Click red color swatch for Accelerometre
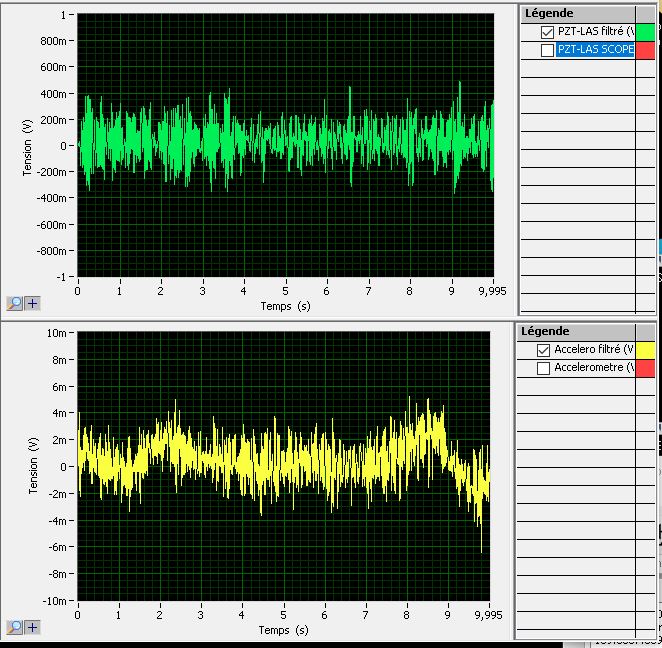This screenshot has width=662, height=648. coord(645,368)
